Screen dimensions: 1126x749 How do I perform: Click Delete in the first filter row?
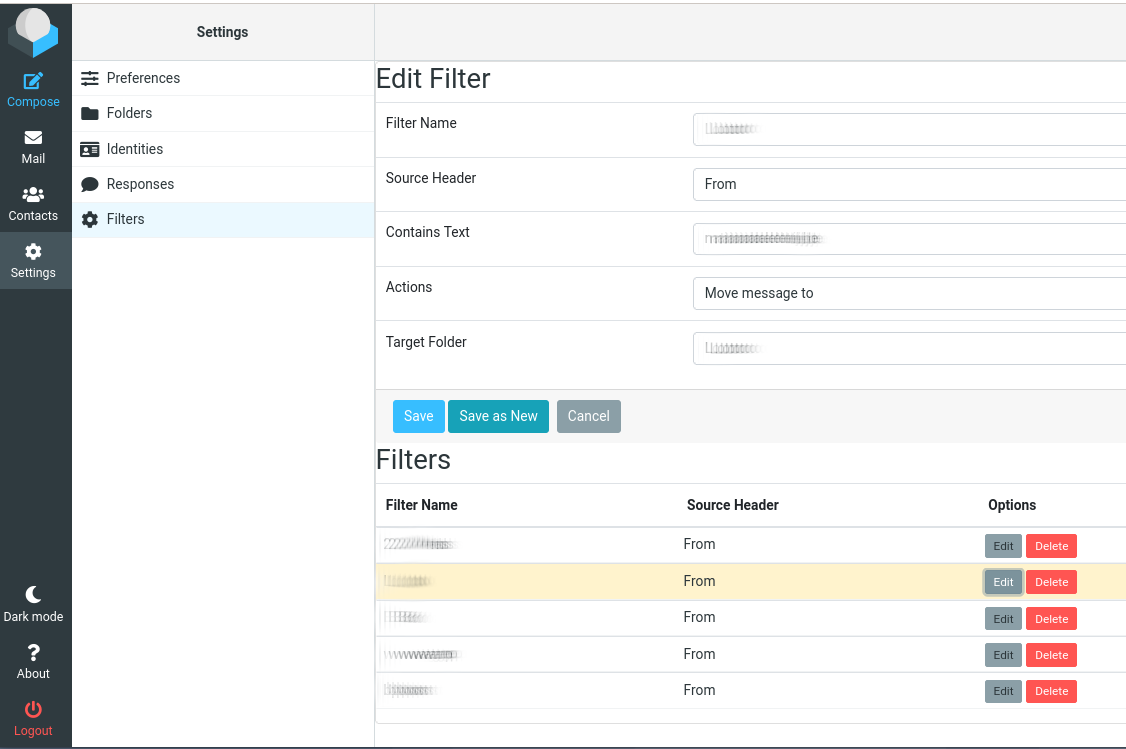tap(1051, 546)
